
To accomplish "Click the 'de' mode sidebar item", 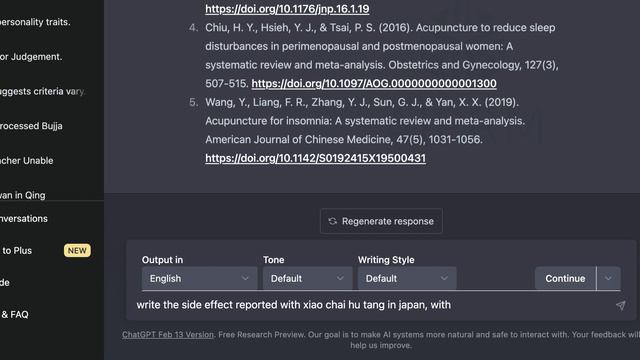I will point(5,282).
